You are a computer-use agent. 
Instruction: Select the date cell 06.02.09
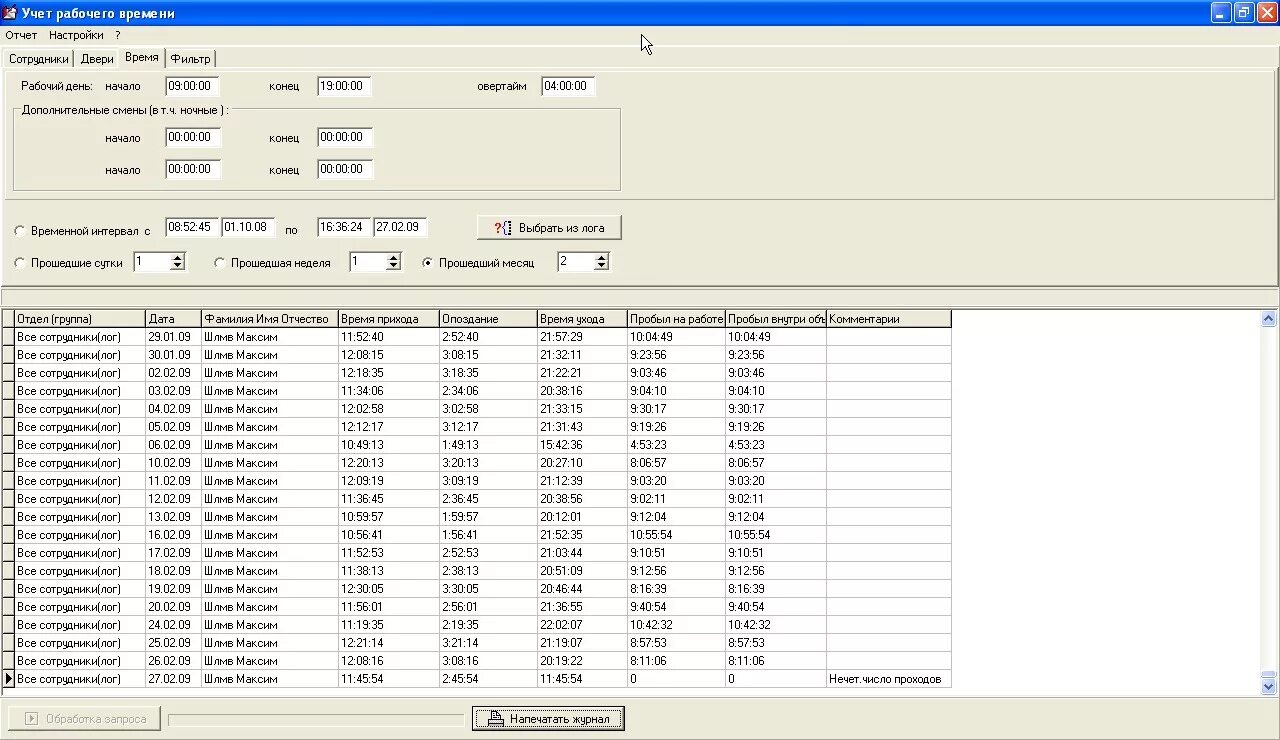[173, 445]
